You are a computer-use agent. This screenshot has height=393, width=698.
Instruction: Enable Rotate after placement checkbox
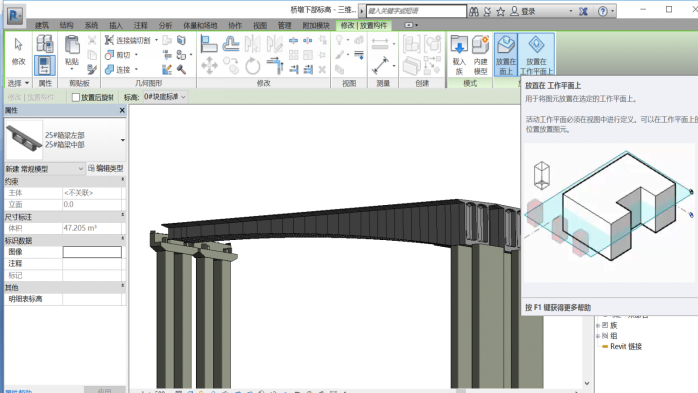(x=76, y=97)
